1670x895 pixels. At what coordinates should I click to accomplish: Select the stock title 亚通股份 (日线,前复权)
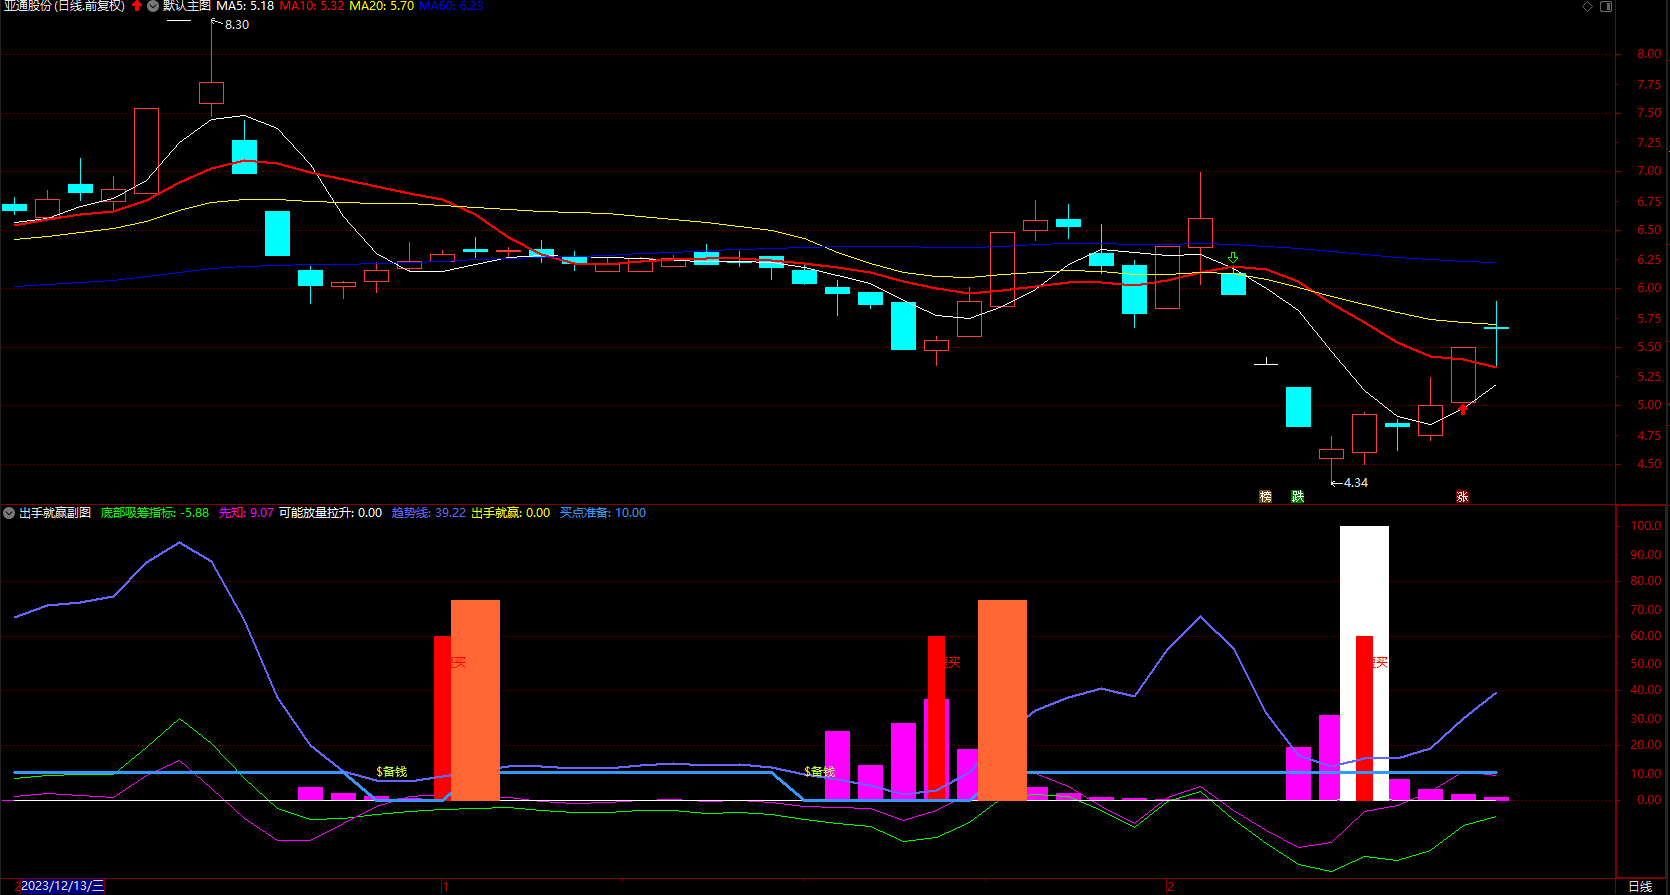click(x=64, y=6)
